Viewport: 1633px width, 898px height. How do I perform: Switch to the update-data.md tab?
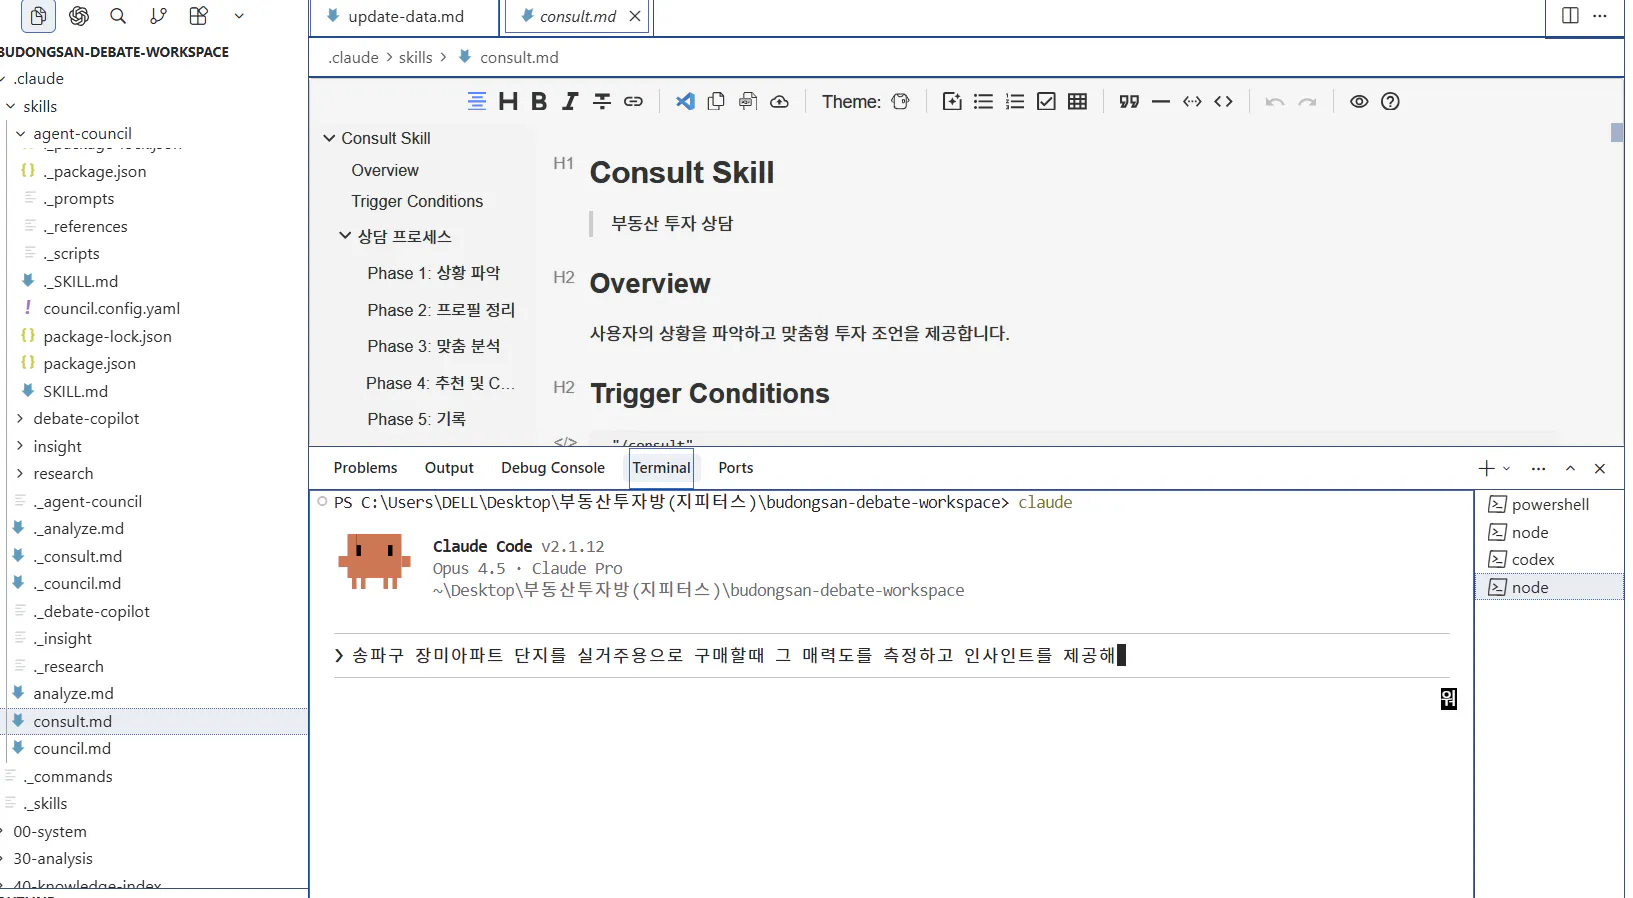(x=406, y=16)
